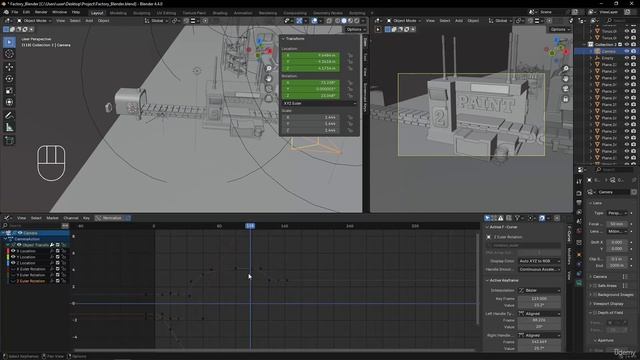640x360 pixels.
Task: Open the Render properties tab icon
Action: pyautogui.click(x=579, y=193)
